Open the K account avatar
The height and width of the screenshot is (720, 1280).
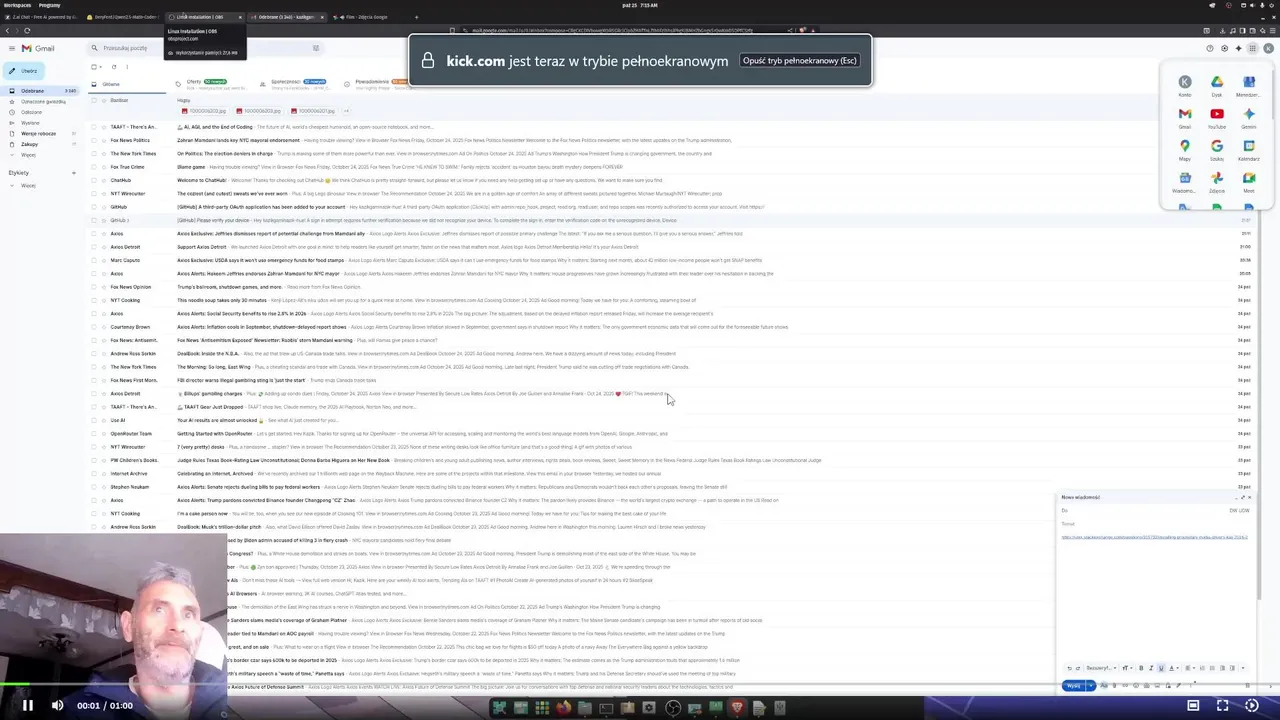pyautogui.click(x=1270, y=48)
